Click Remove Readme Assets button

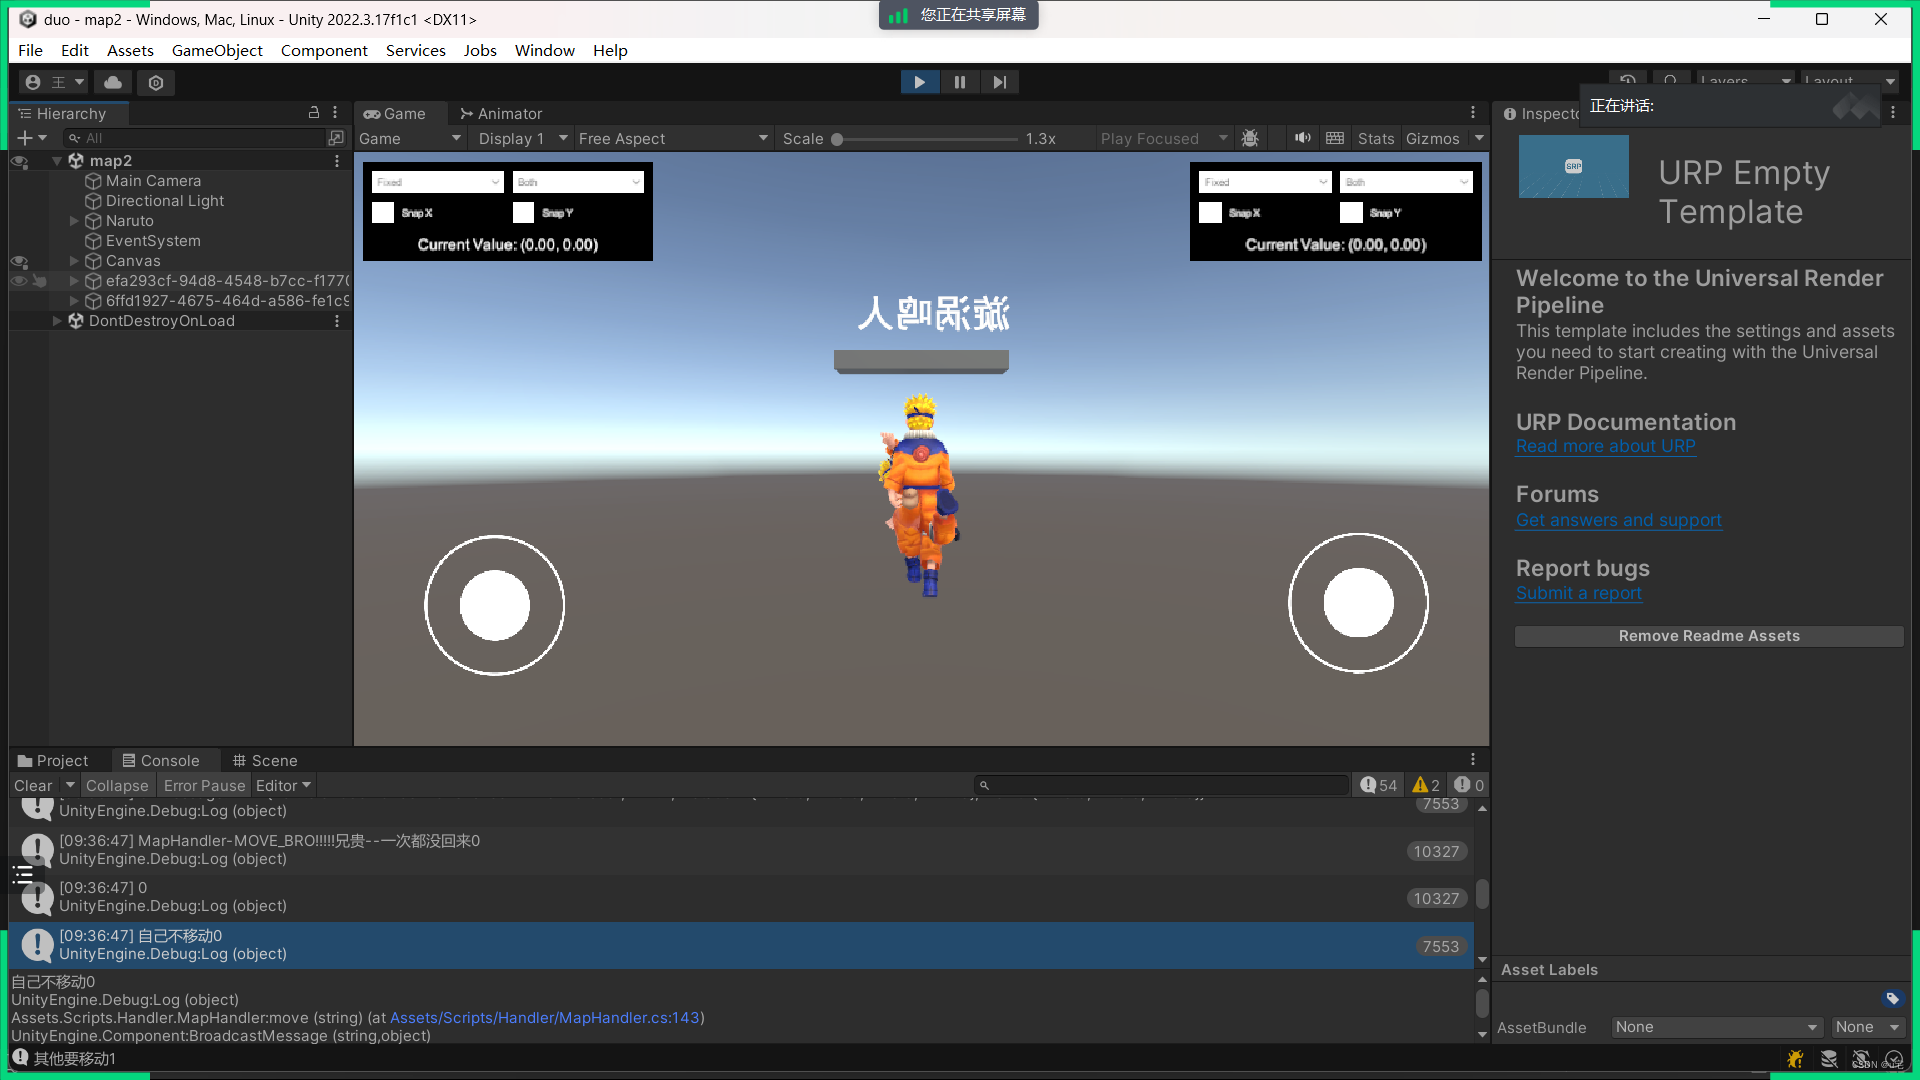tap(1708, 636)
